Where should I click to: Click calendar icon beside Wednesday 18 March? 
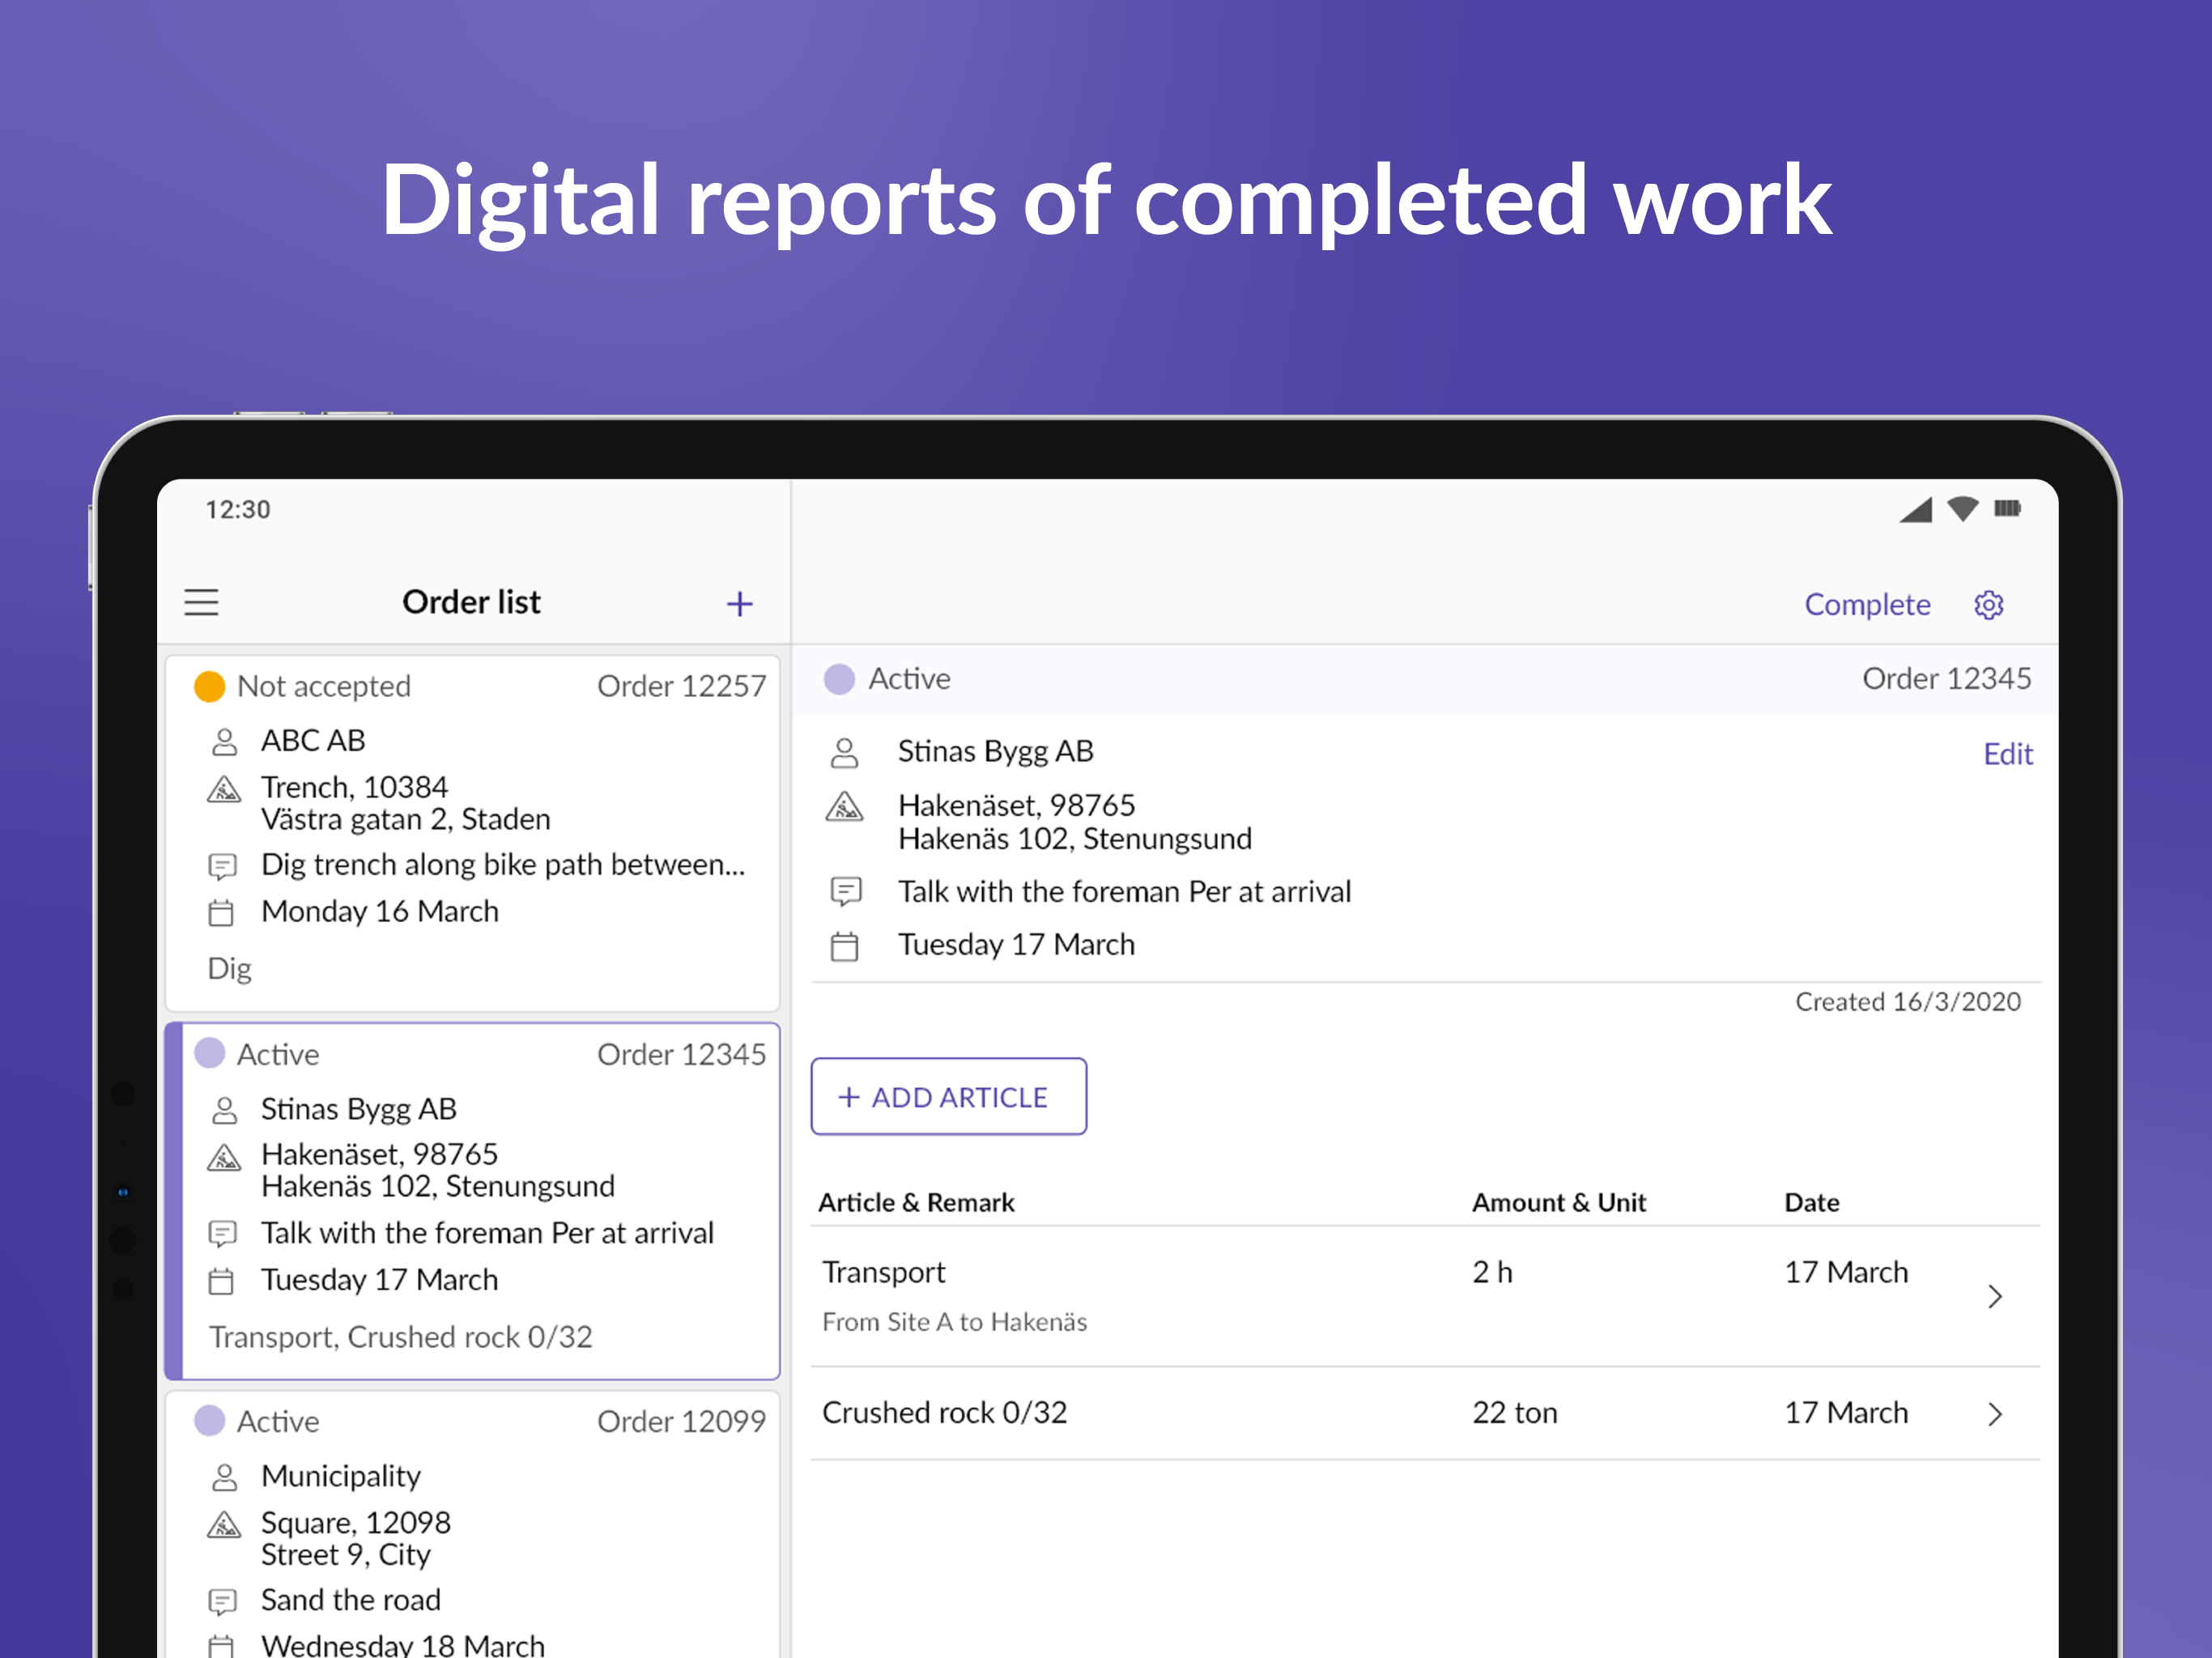point(221,1646)
